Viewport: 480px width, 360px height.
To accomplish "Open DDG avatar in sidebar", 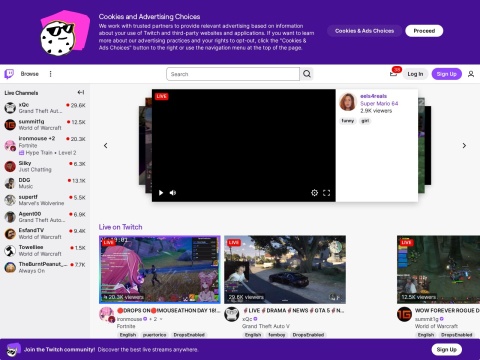I will [10, 183].
